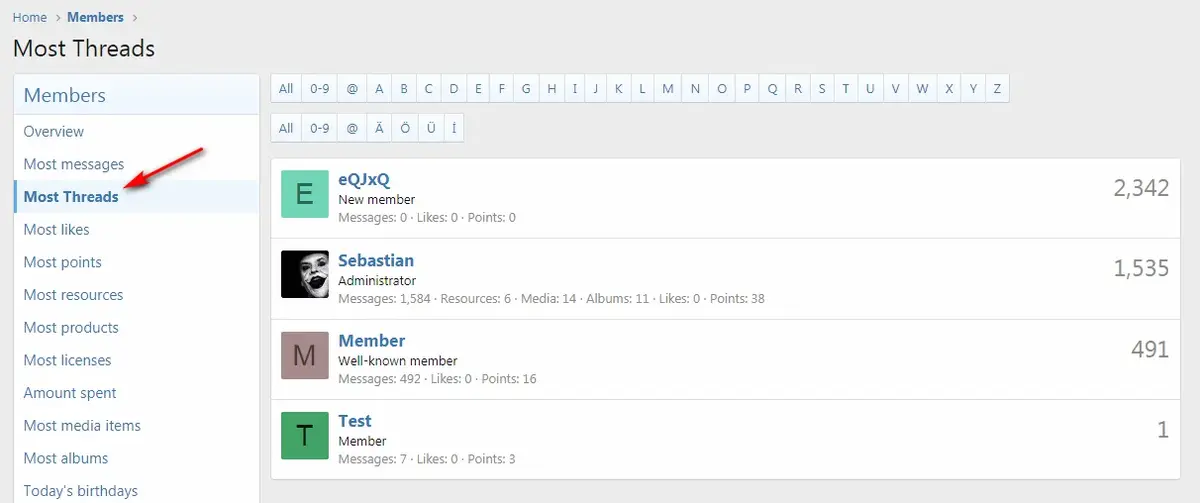Click eQJxQ's green E avatar
The height and width of the screenshot is (503, 1200).
click(305, 194)
